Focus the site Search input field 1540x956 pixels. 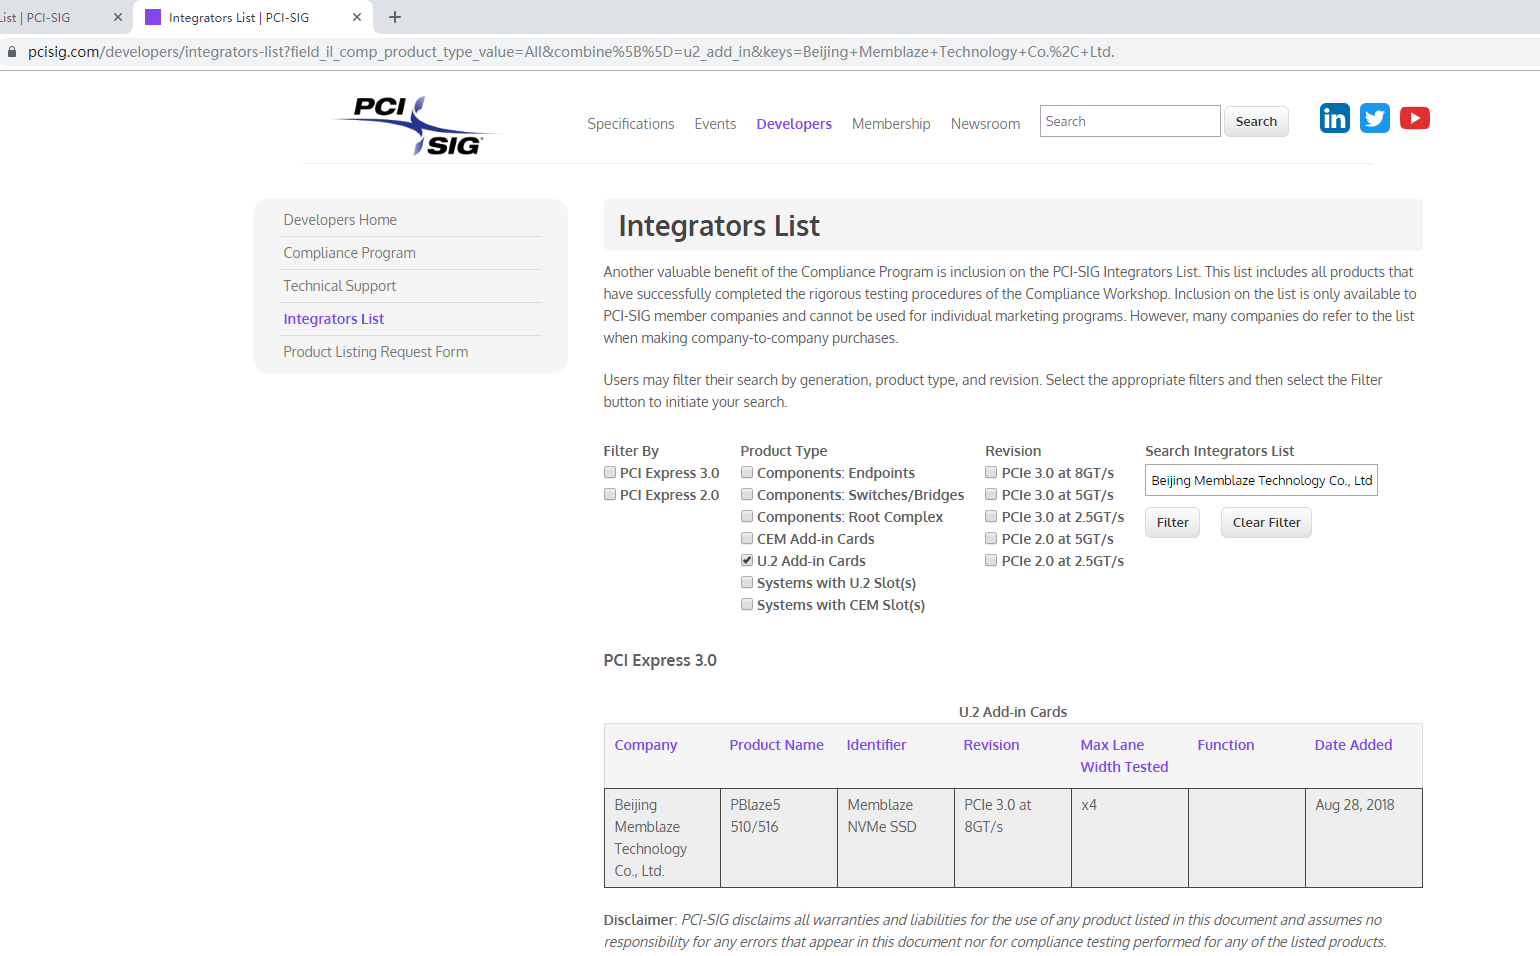1130,121
